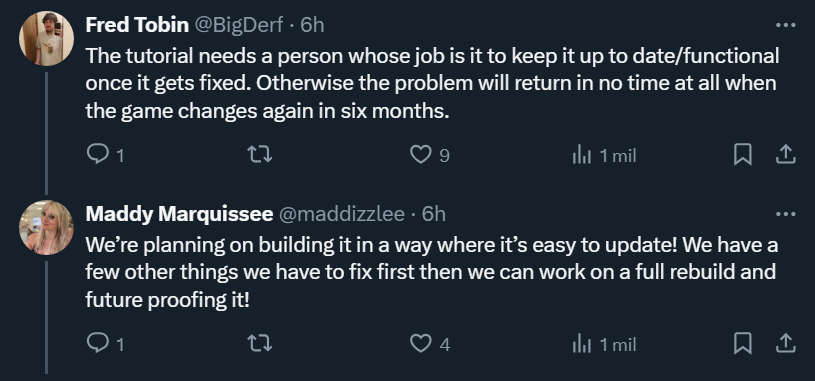This screenshot has width=815, height=381.
Task: Retweet Maddy Marquissee's tweet
Action: (259, 344)
